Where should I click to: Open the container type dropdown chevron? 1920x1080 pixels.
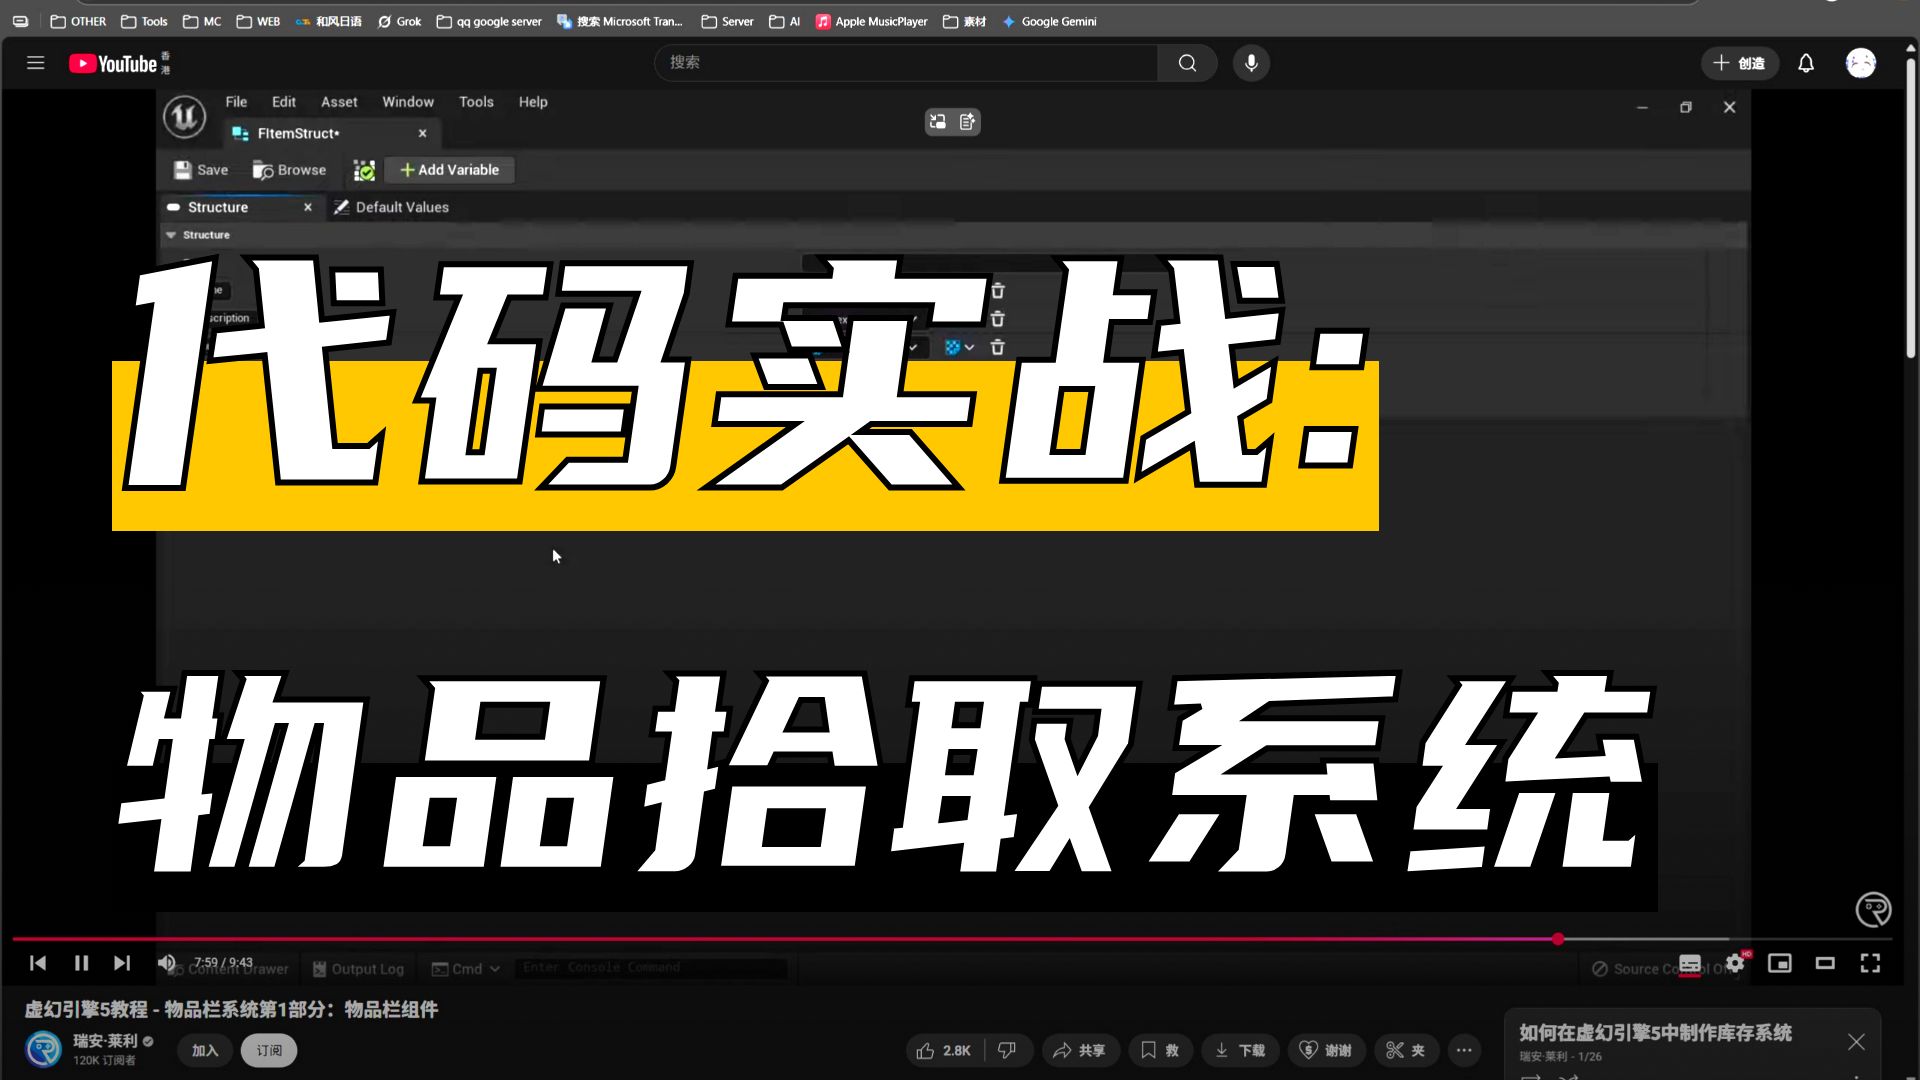969,347
